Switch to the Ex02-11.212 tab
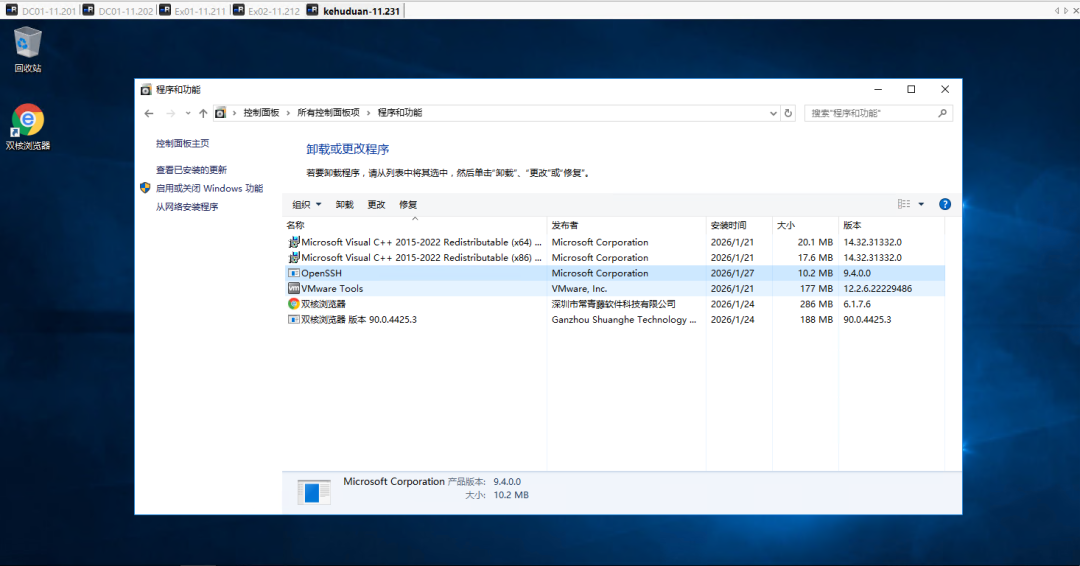Viewport: 1080px width, 566px height. click(x=267, y=10)
